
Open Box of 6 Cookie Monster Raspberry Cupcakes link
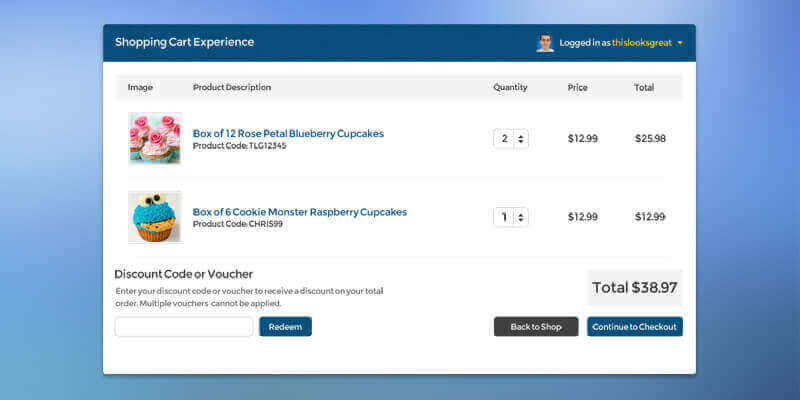pyautogui.click(x=300, y=212)
